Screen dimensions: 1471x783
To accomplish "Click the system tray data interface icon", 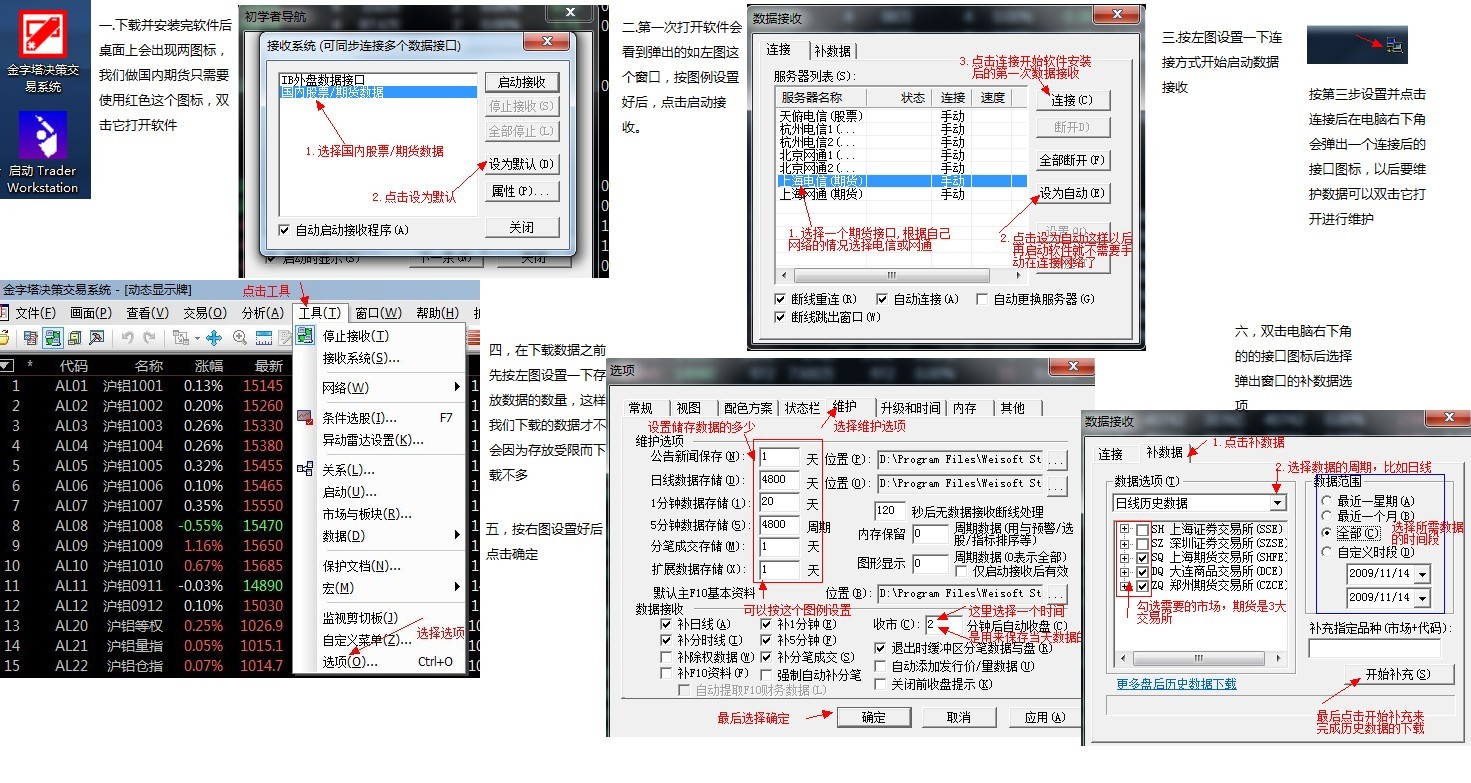I will pyautogui.click(x=1394, y=45).
